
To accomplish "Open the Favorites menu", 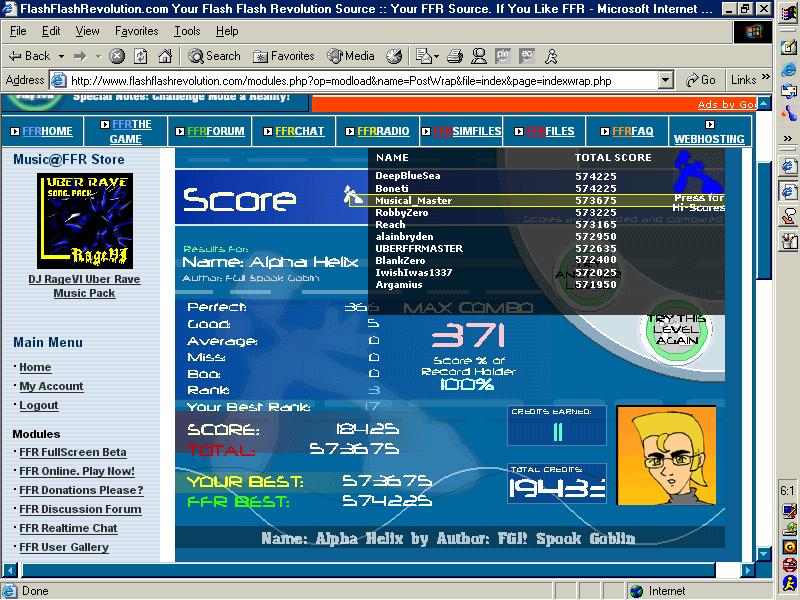I will 136,31.
